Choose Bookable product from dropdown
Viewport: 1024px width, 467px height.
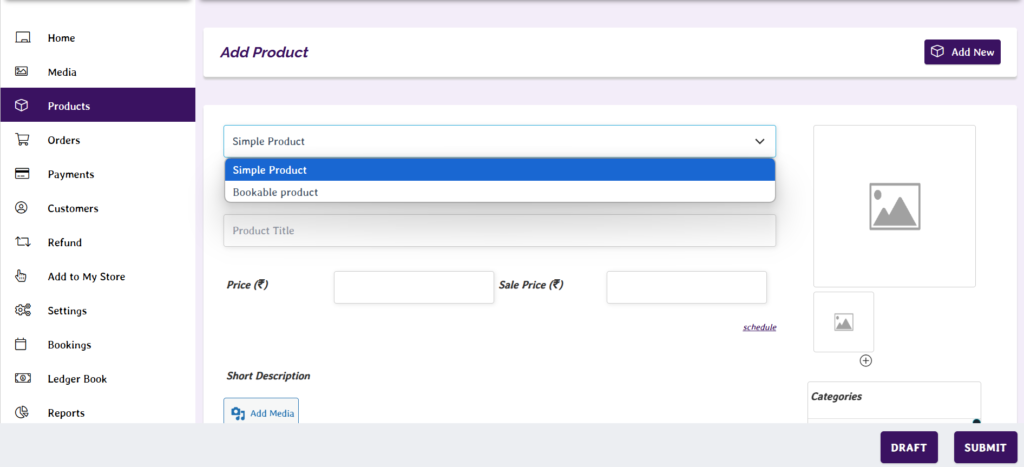click(500, 192)
